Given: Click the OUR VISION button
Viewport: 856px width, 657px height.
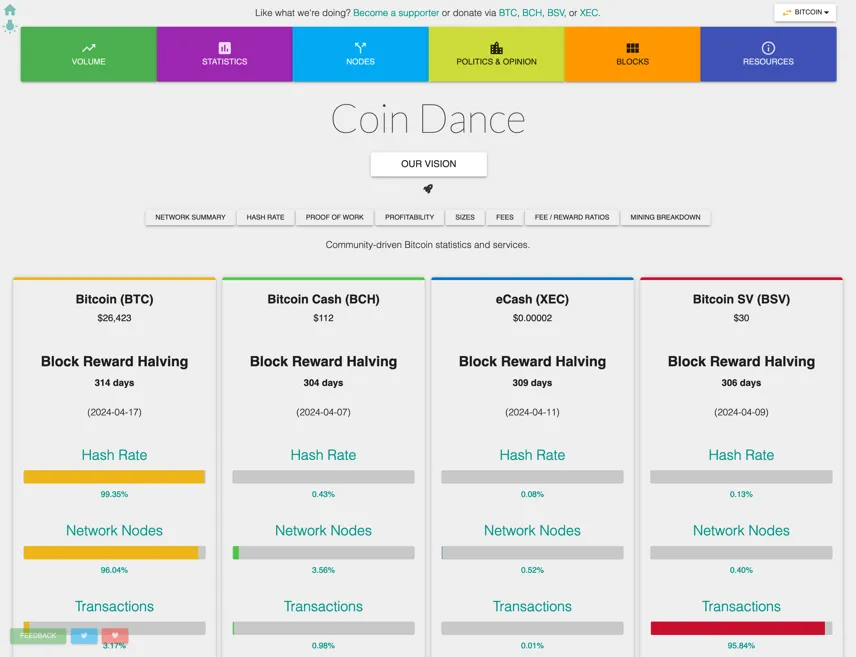Looking at the screenshot, I should tap(429, 164).
